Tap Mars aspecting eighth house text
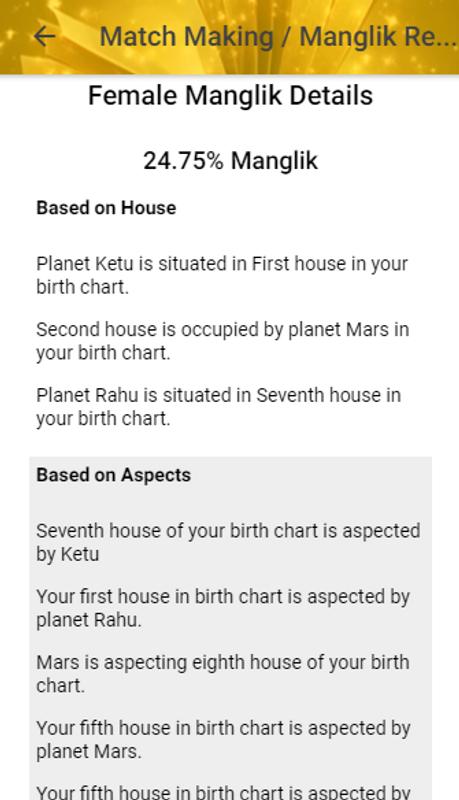 [x=222, y=673]
